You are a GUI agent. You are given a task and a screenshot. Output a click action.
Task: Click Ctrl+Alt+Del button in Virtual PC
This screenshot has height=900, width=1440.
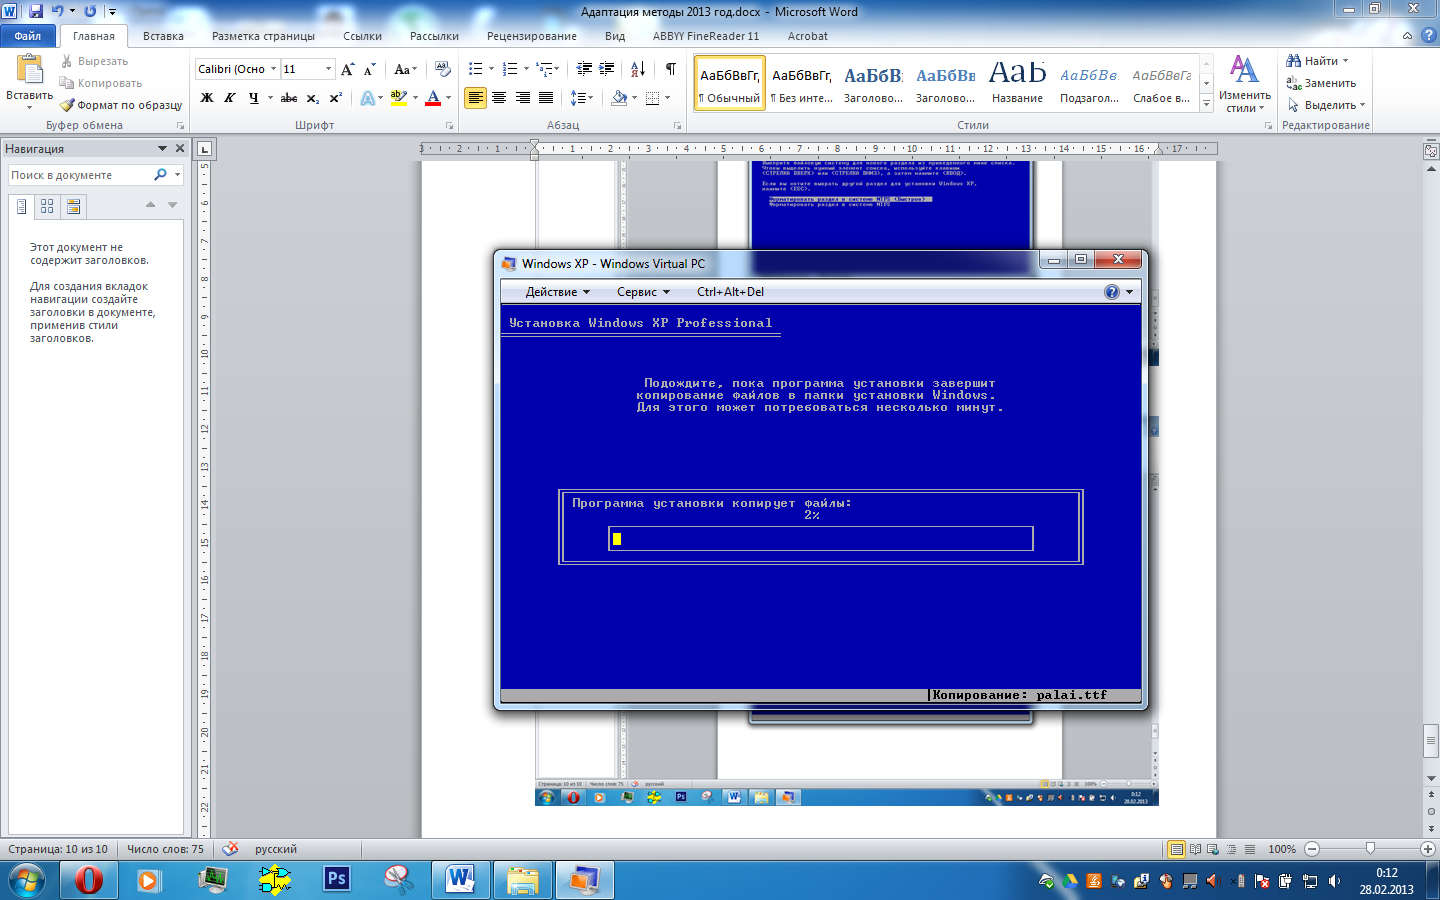pos(730,292)
